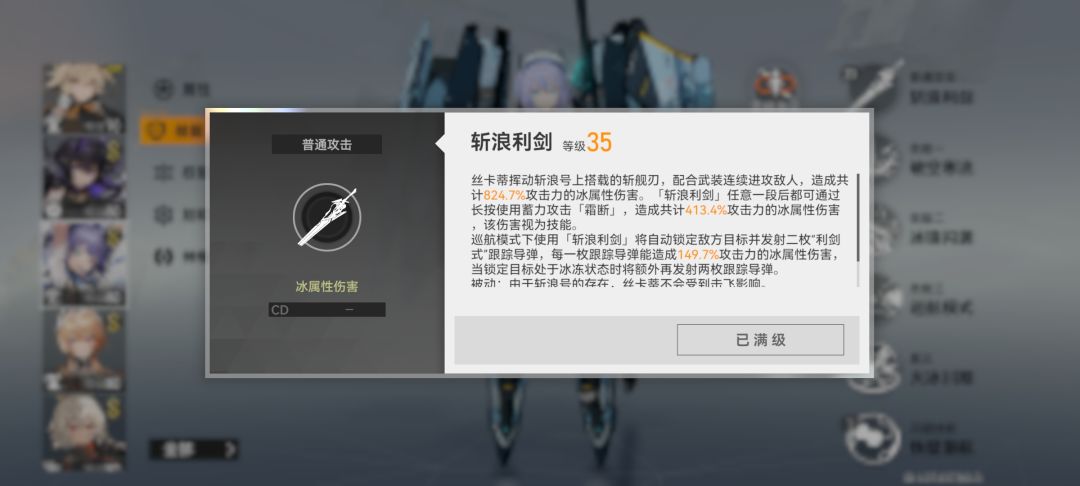Click the gear icon in left menu
This screenshot has width=1080, height=486.
[163, 214]
